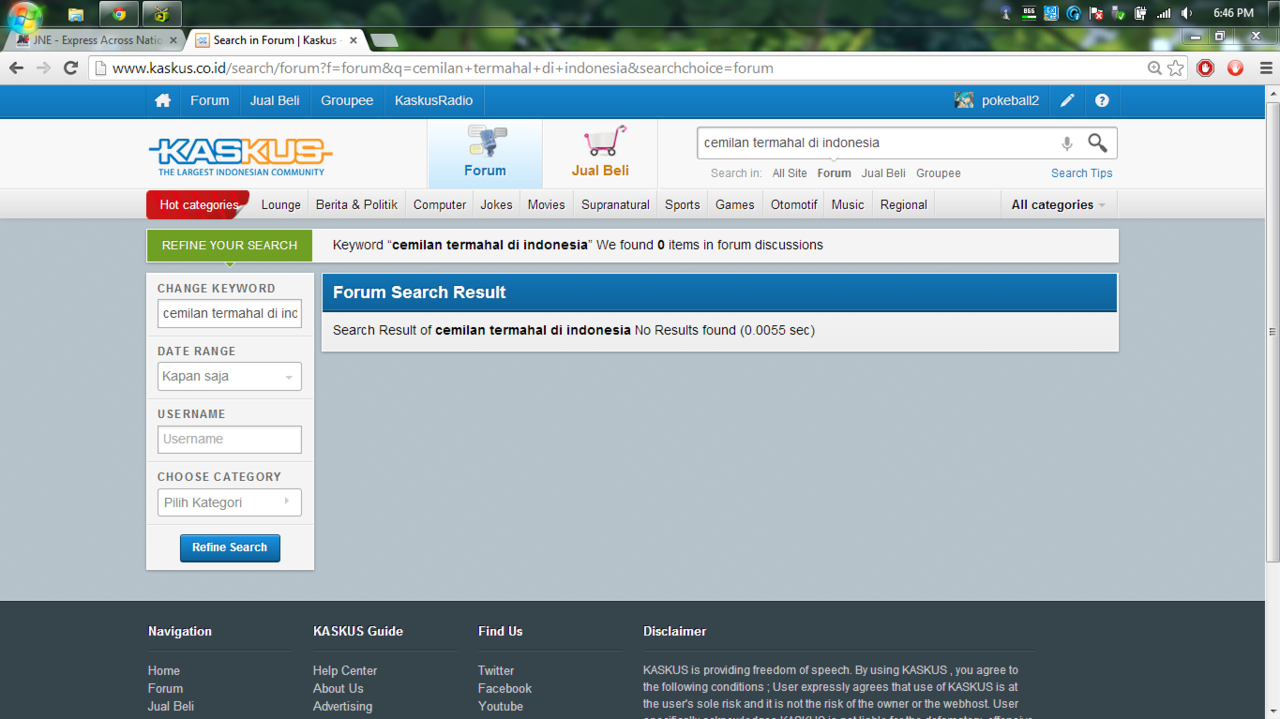1280x719 pixels.
Task: Open the Music category
Action: click(x=848, y=205)
